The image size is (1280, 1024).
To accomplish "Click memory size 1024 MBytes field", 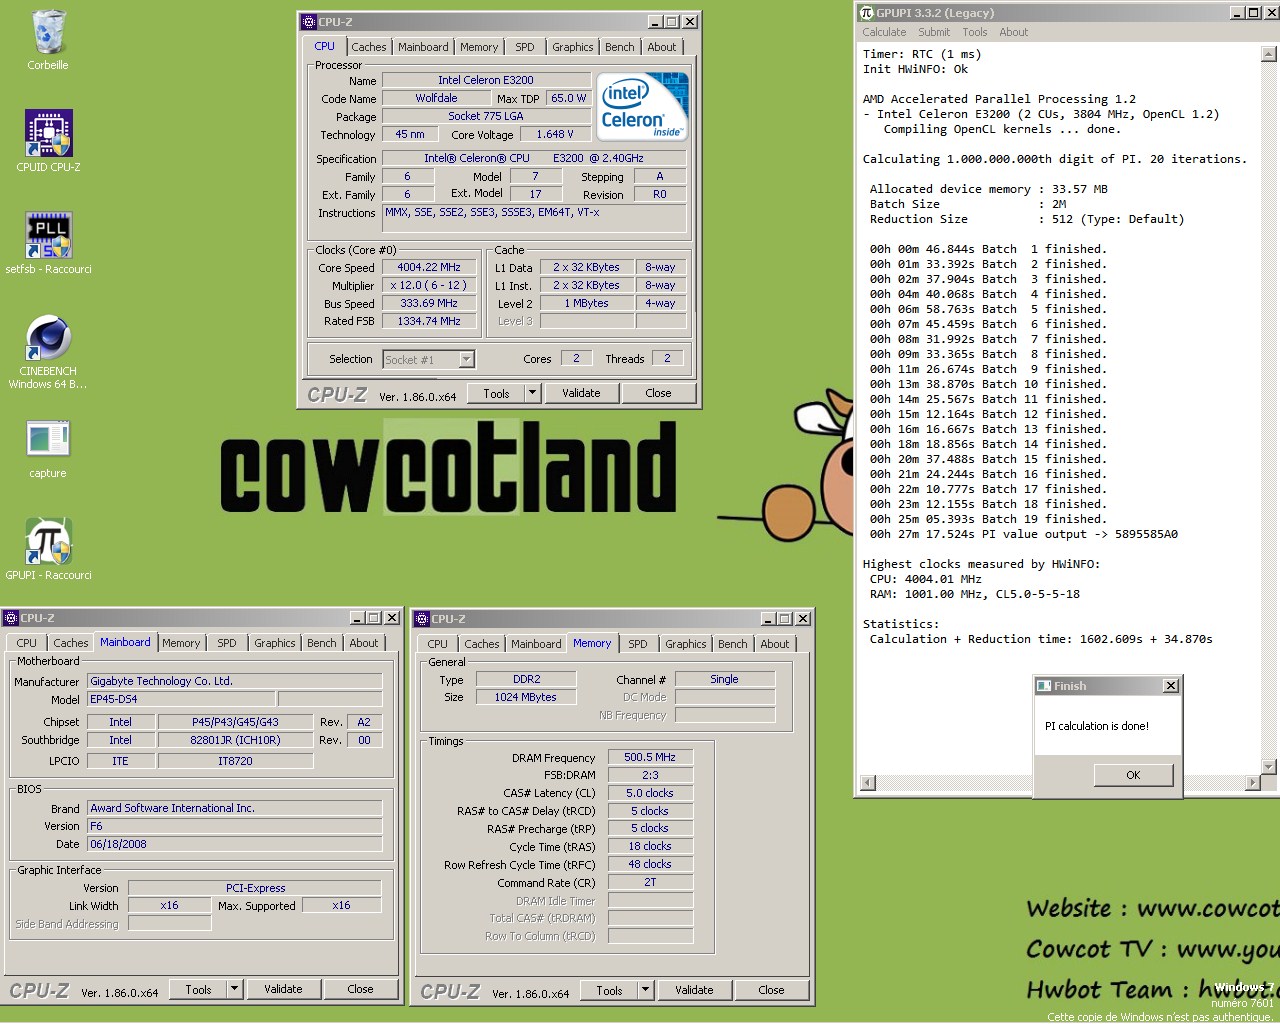I will tap(526, 697).
